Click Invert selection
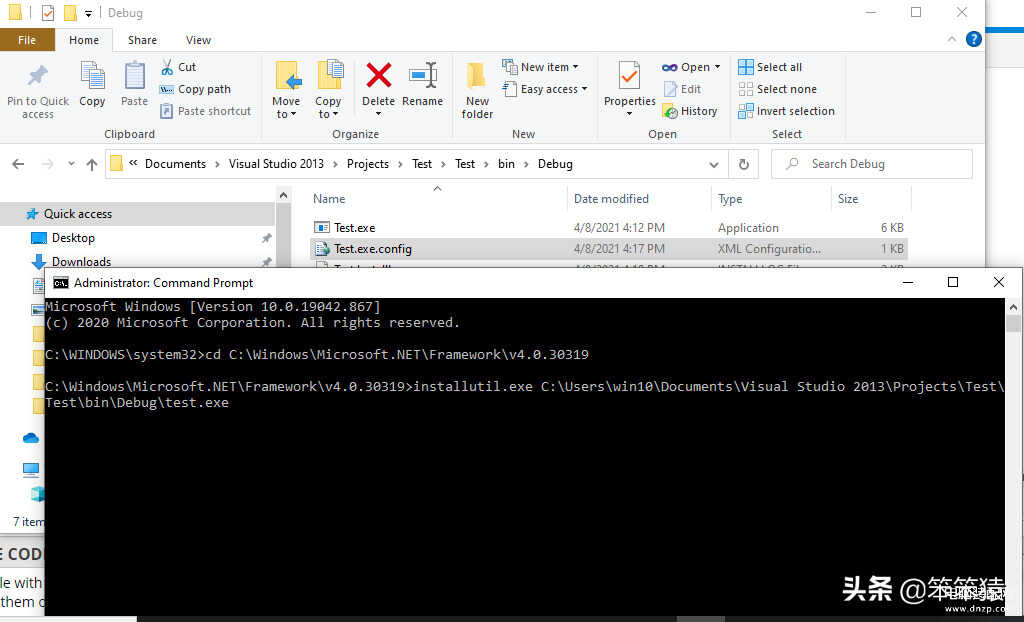 786,111
